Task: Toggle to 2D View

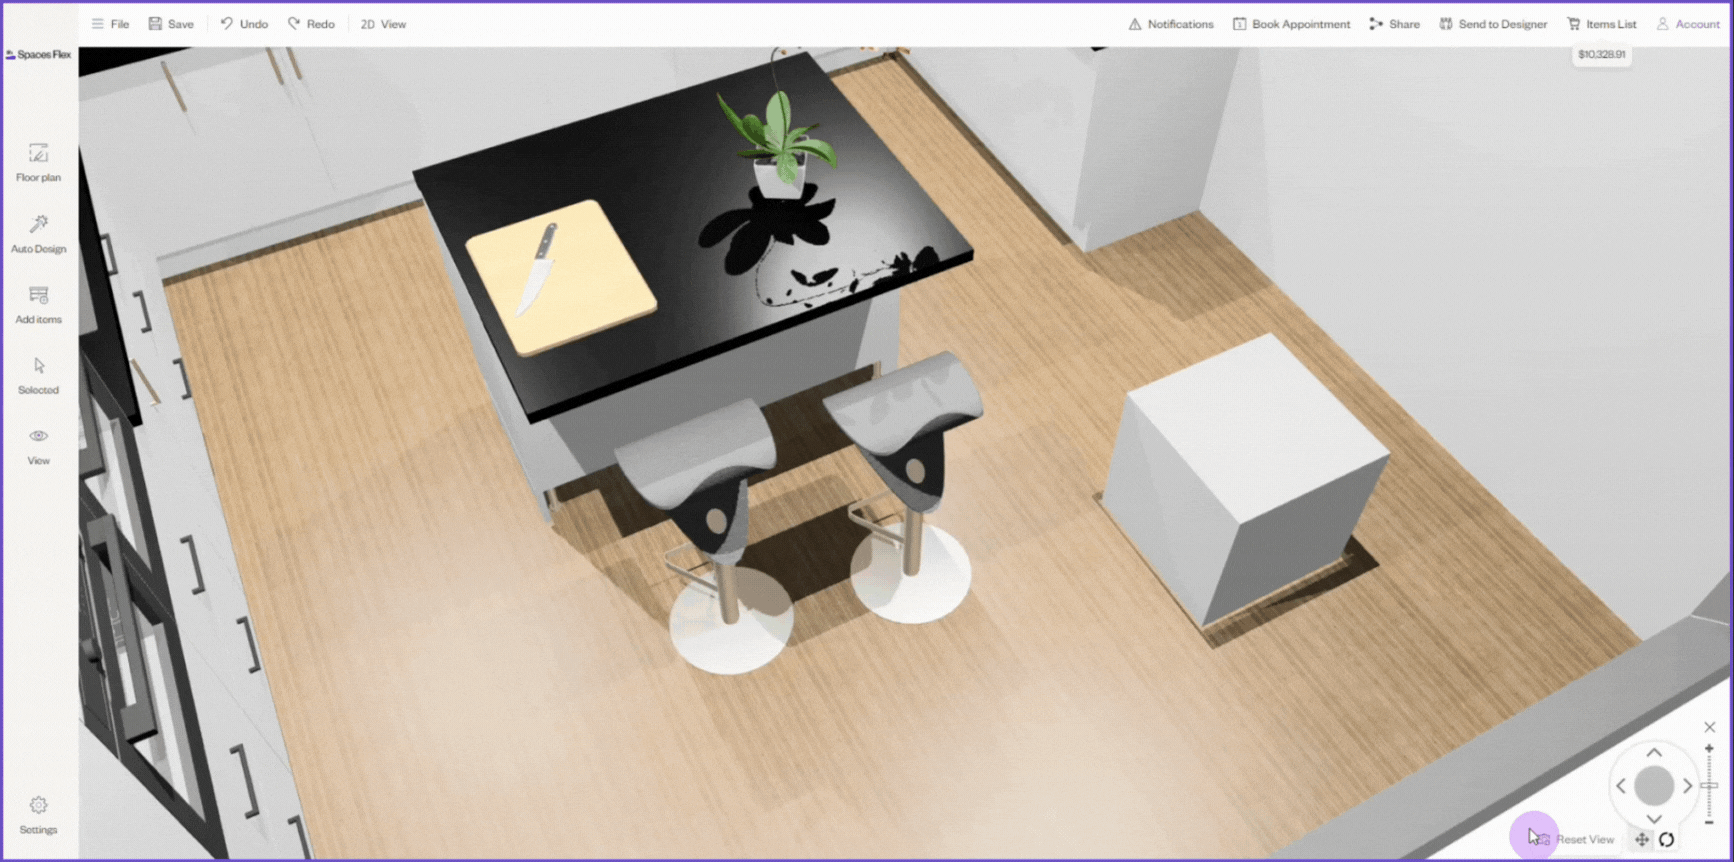Action: pyautogui.click(x=383, y=24)
